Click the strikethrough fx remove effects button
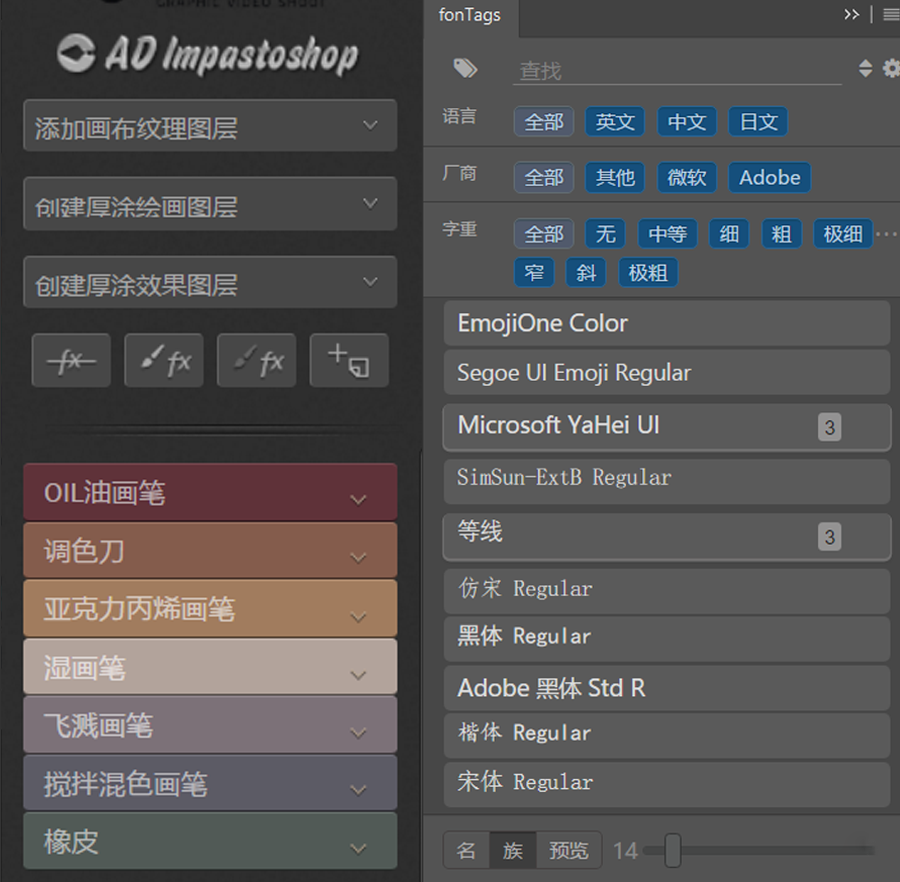Screen dimensions: 900x882 tap(71, 360)
